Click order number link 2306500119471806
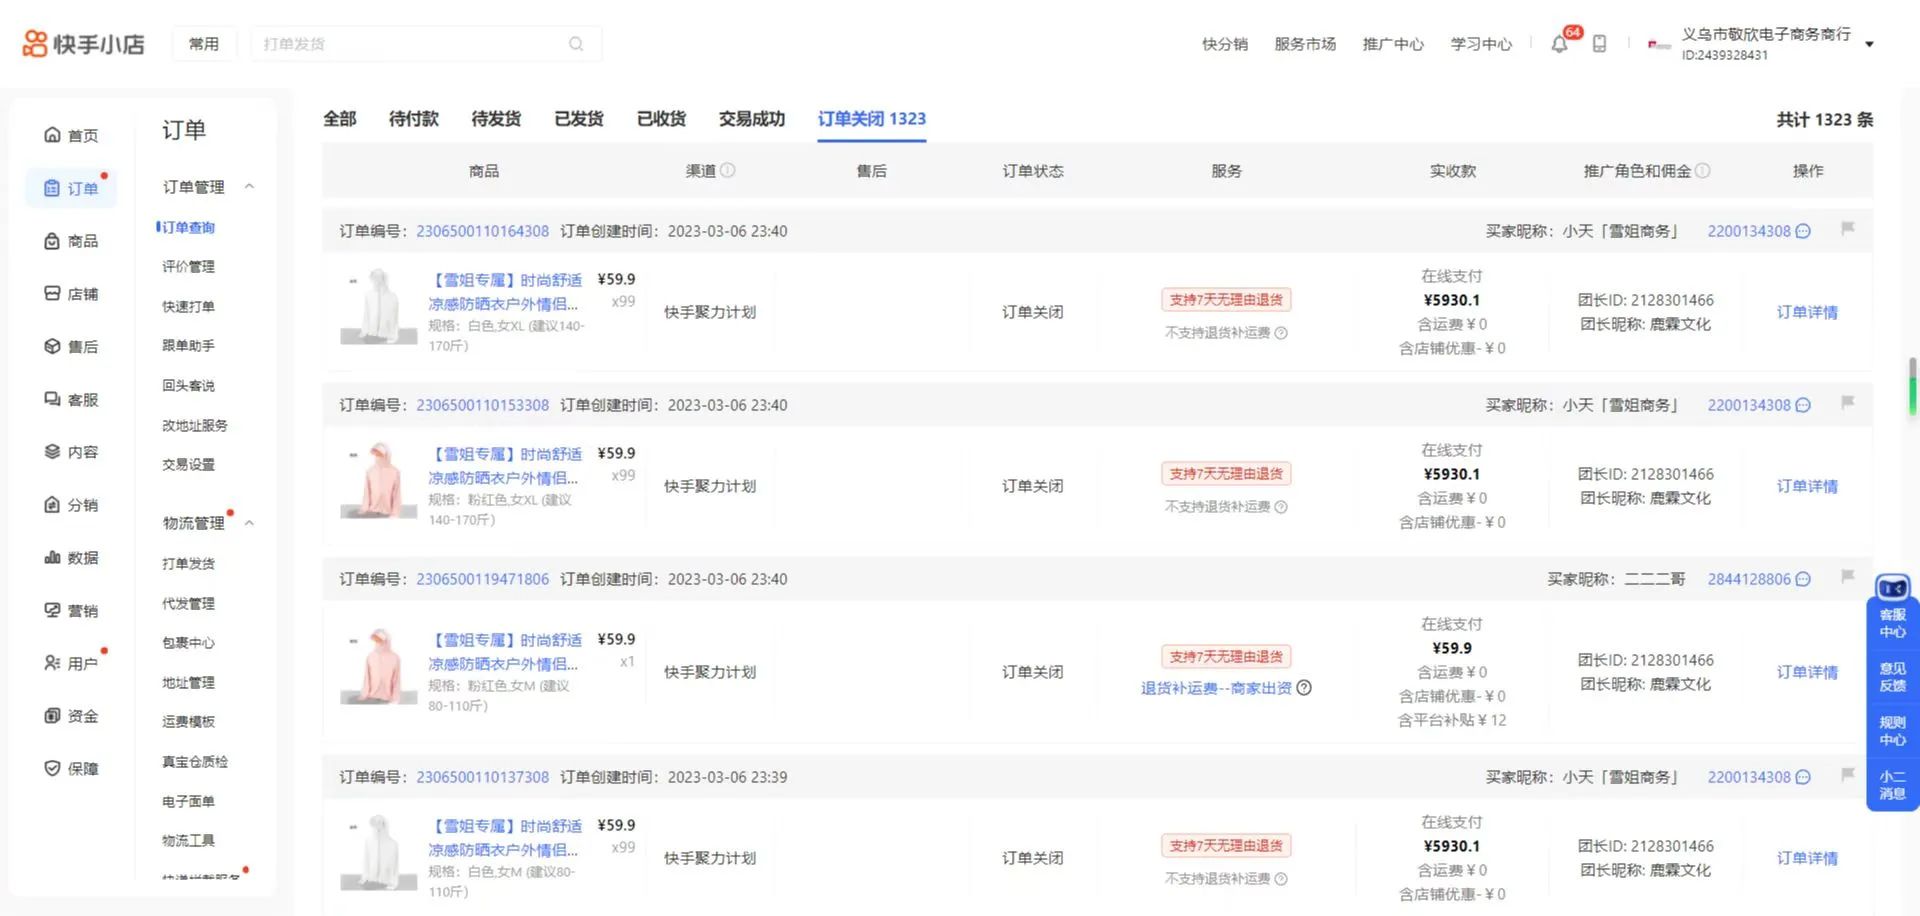Image resolution: width=1920 pixels, height=916 pixels. (482, 578)
